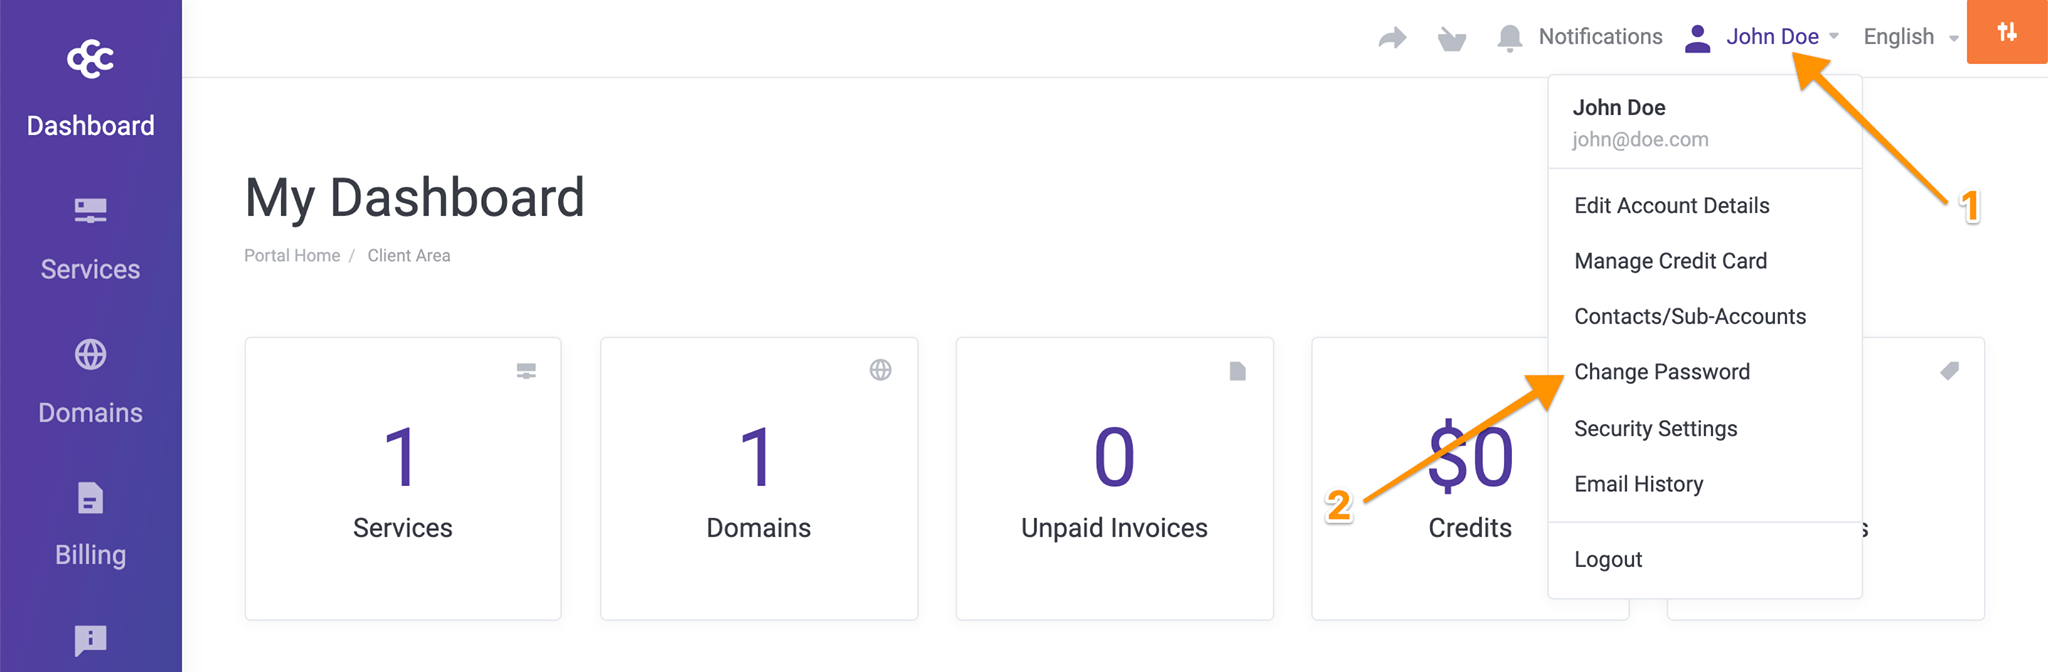Click the orange settings sliders button
The image size is (2048, 672).
tap(2006, 32)
